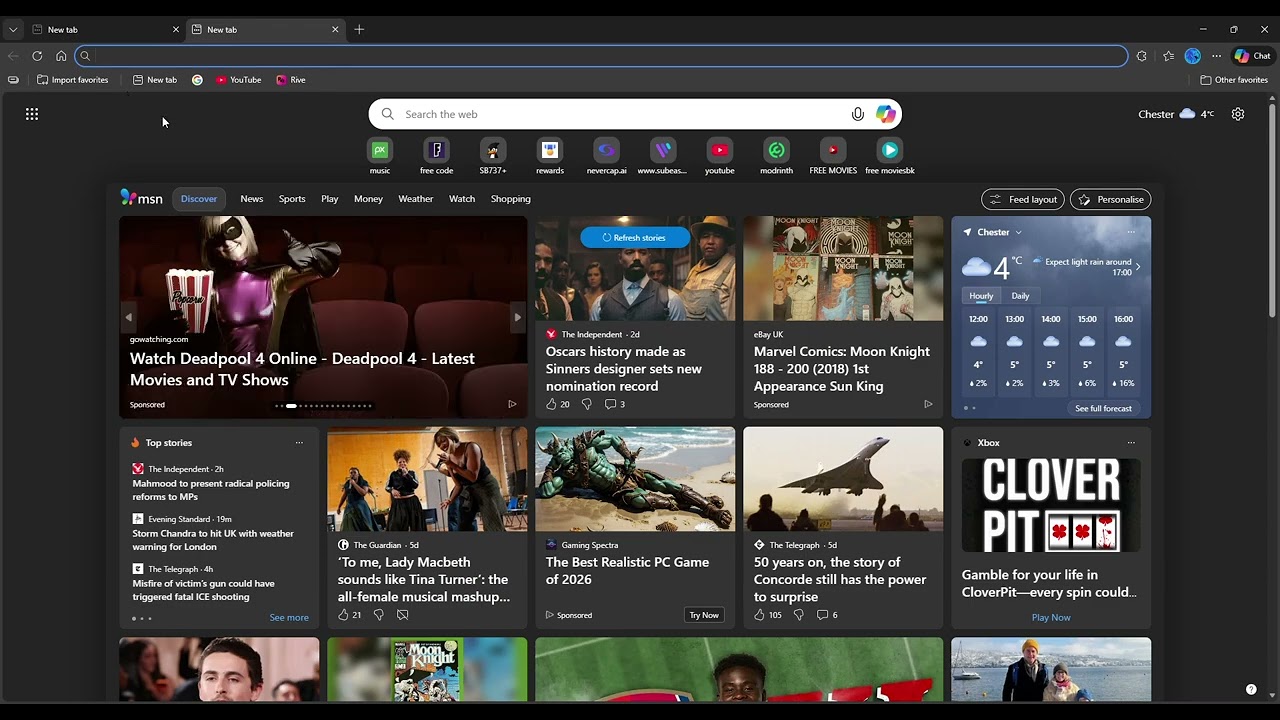Open the Money feed tab

pos(368,199)
